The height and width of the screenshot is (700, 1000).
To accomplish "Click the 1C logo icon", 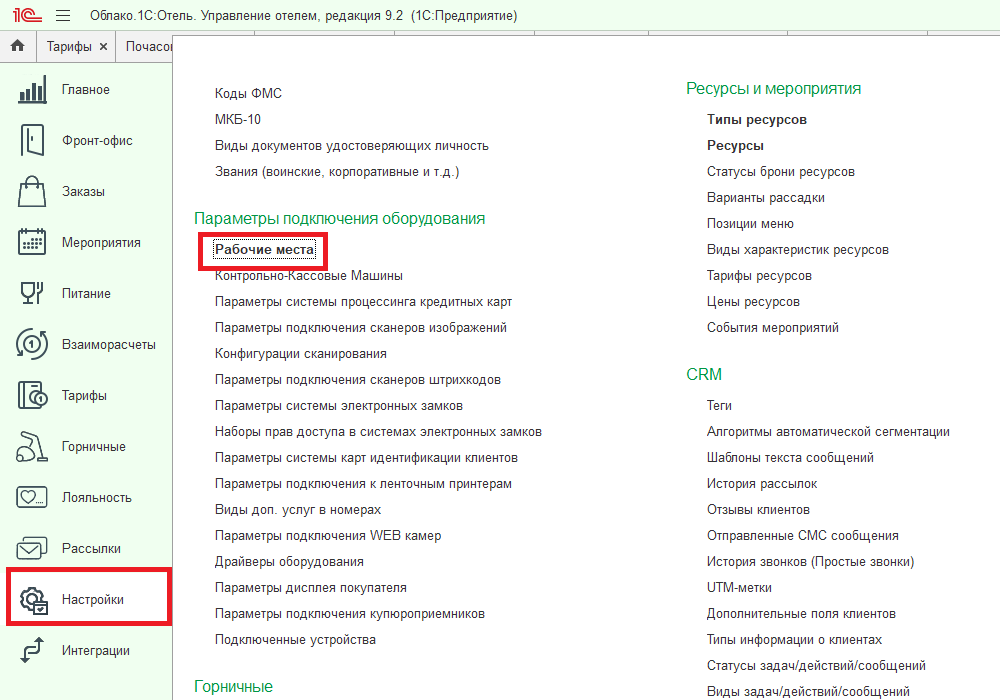I will pos(27,15).
